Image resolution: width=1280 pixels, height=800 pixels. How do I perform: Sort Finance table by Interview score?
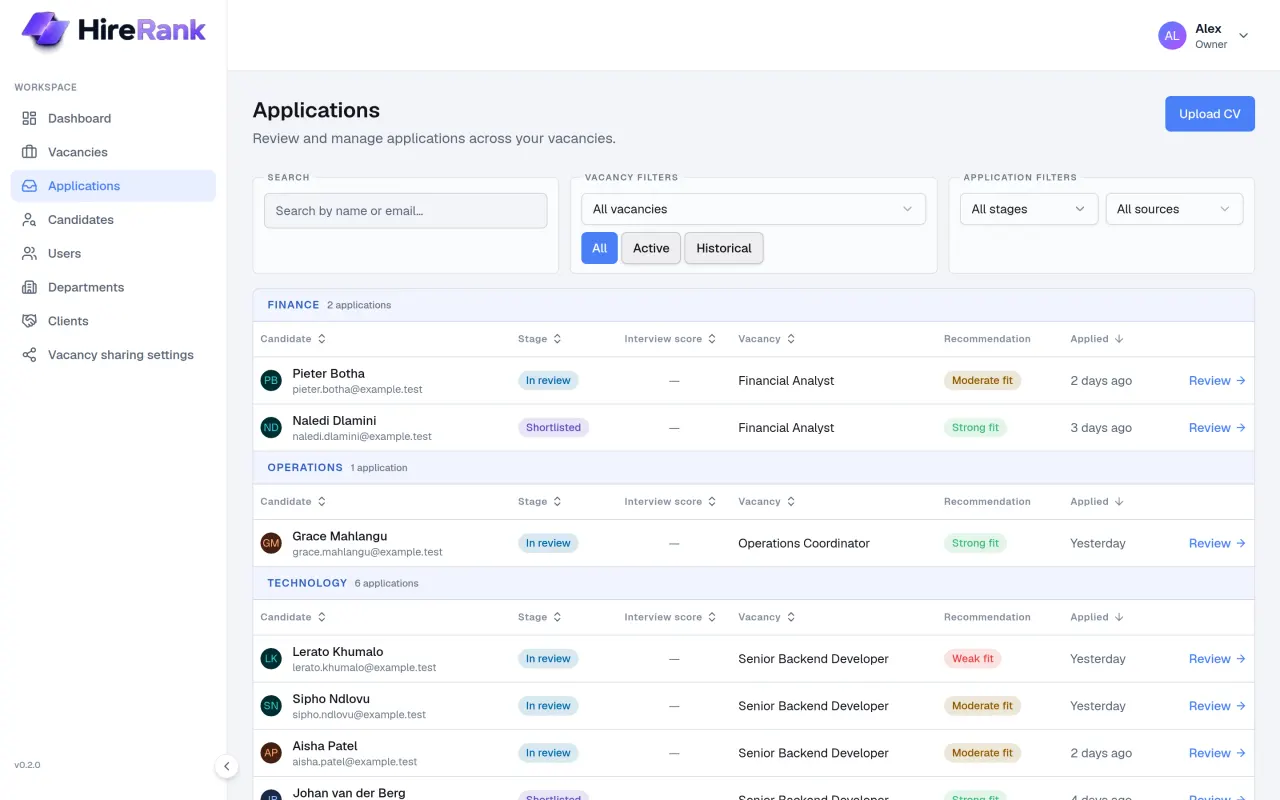coord(670,339)
